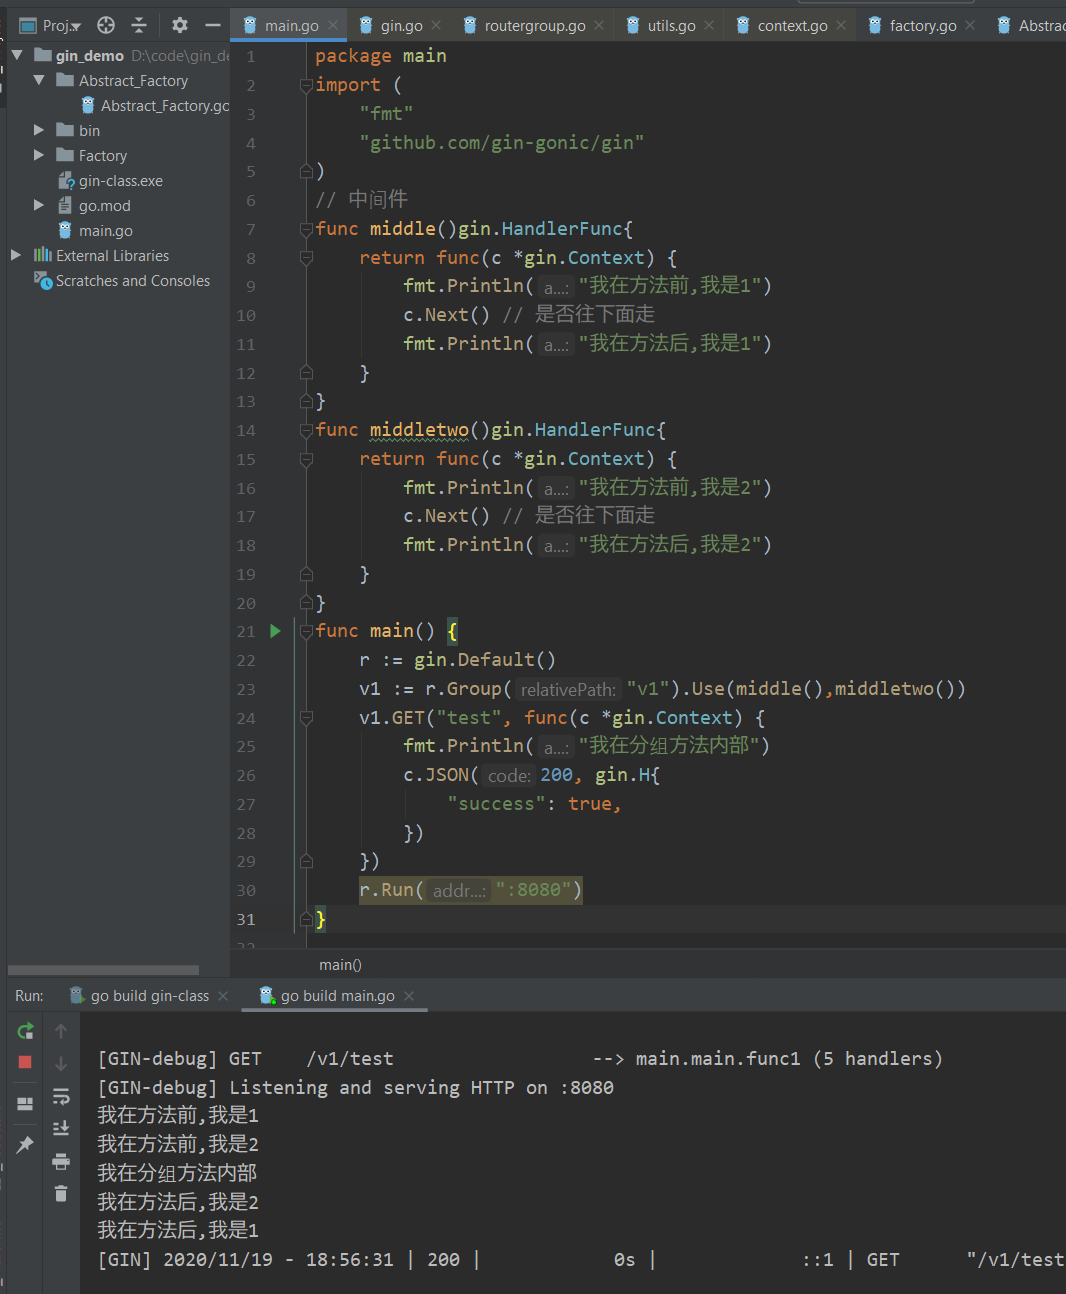Hide the Project panel (minus icon)

(213, 25)
